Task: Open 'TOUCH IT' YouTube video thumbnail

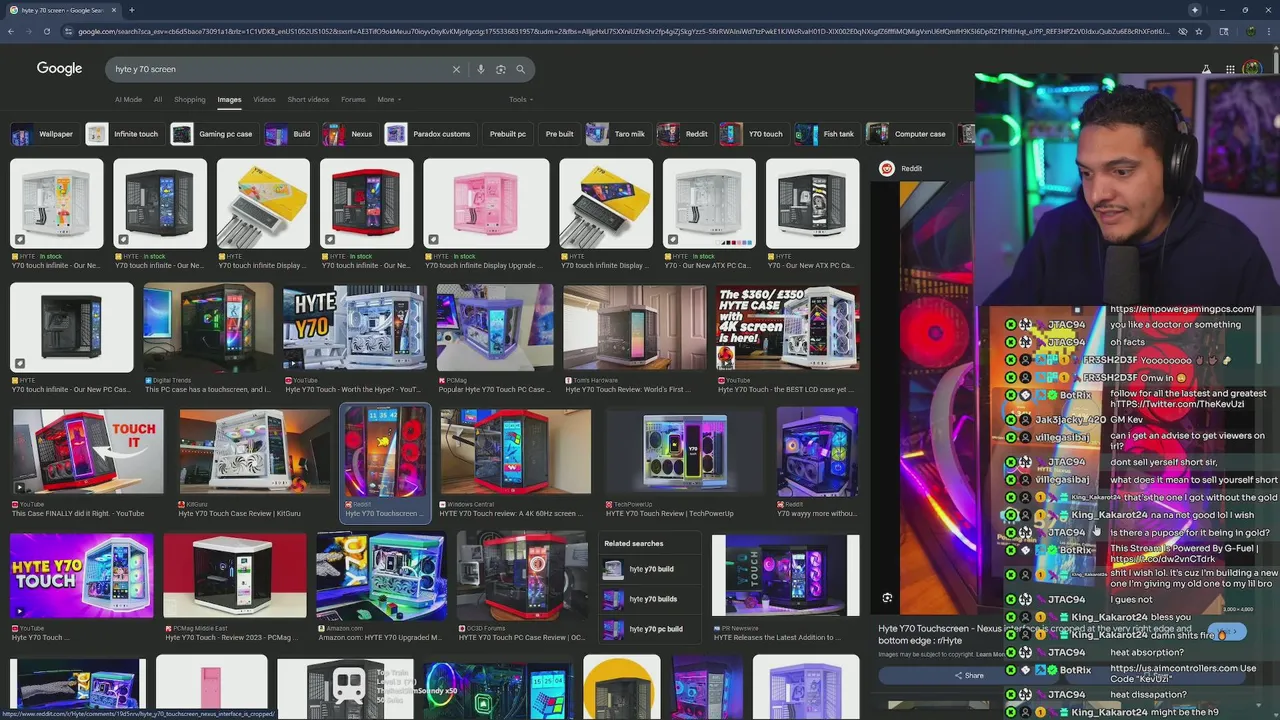Action: (87, 451)
